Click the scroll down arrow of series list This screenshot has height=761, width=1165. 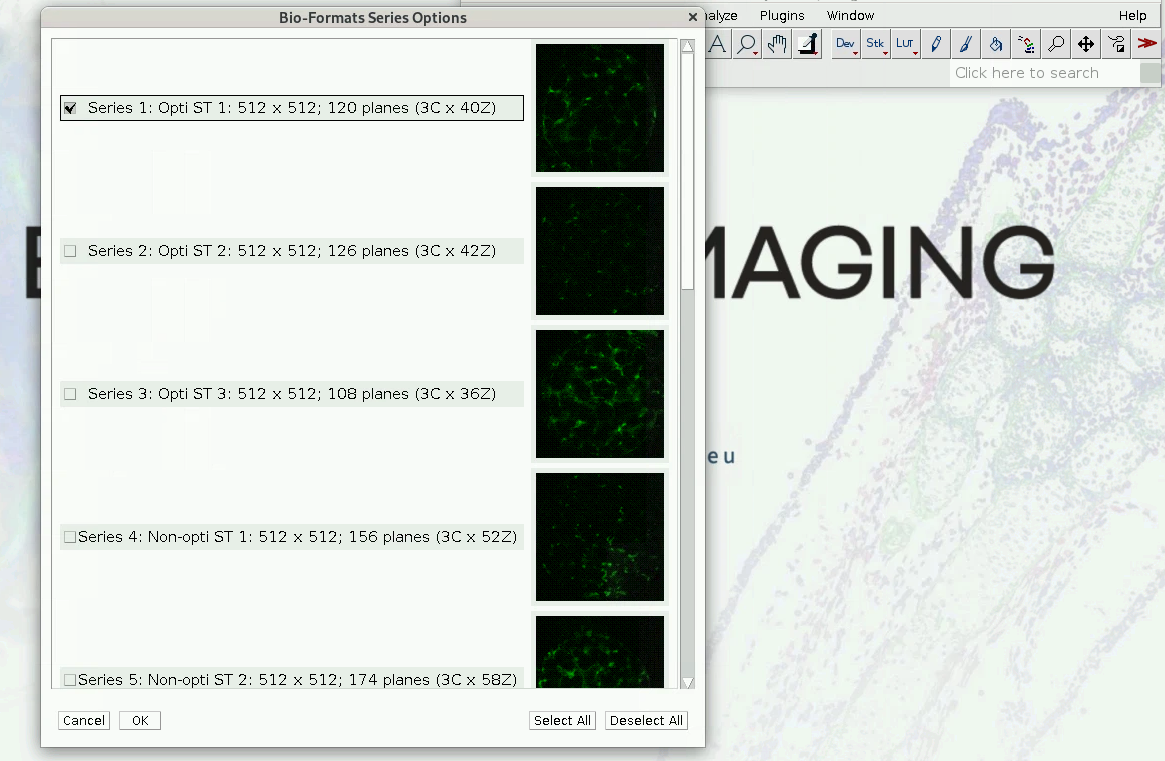point(688,682)
